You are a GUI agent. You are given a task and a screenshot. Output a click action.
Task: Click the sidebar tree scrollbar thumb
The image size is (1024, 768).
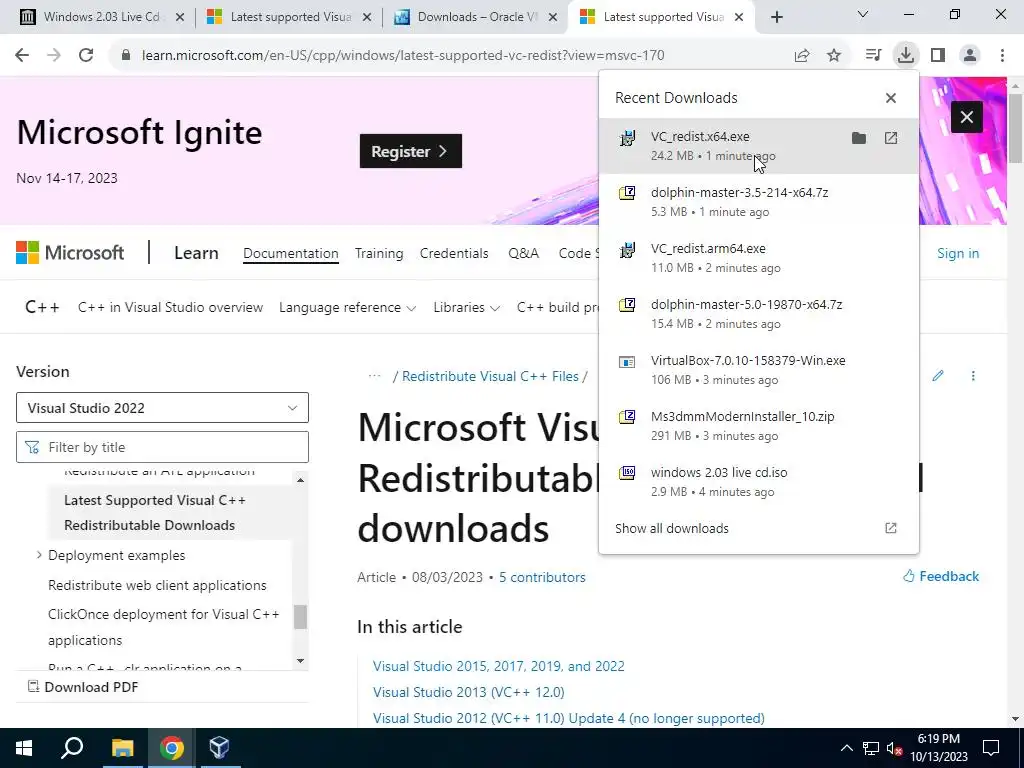[x=300, y=616]
